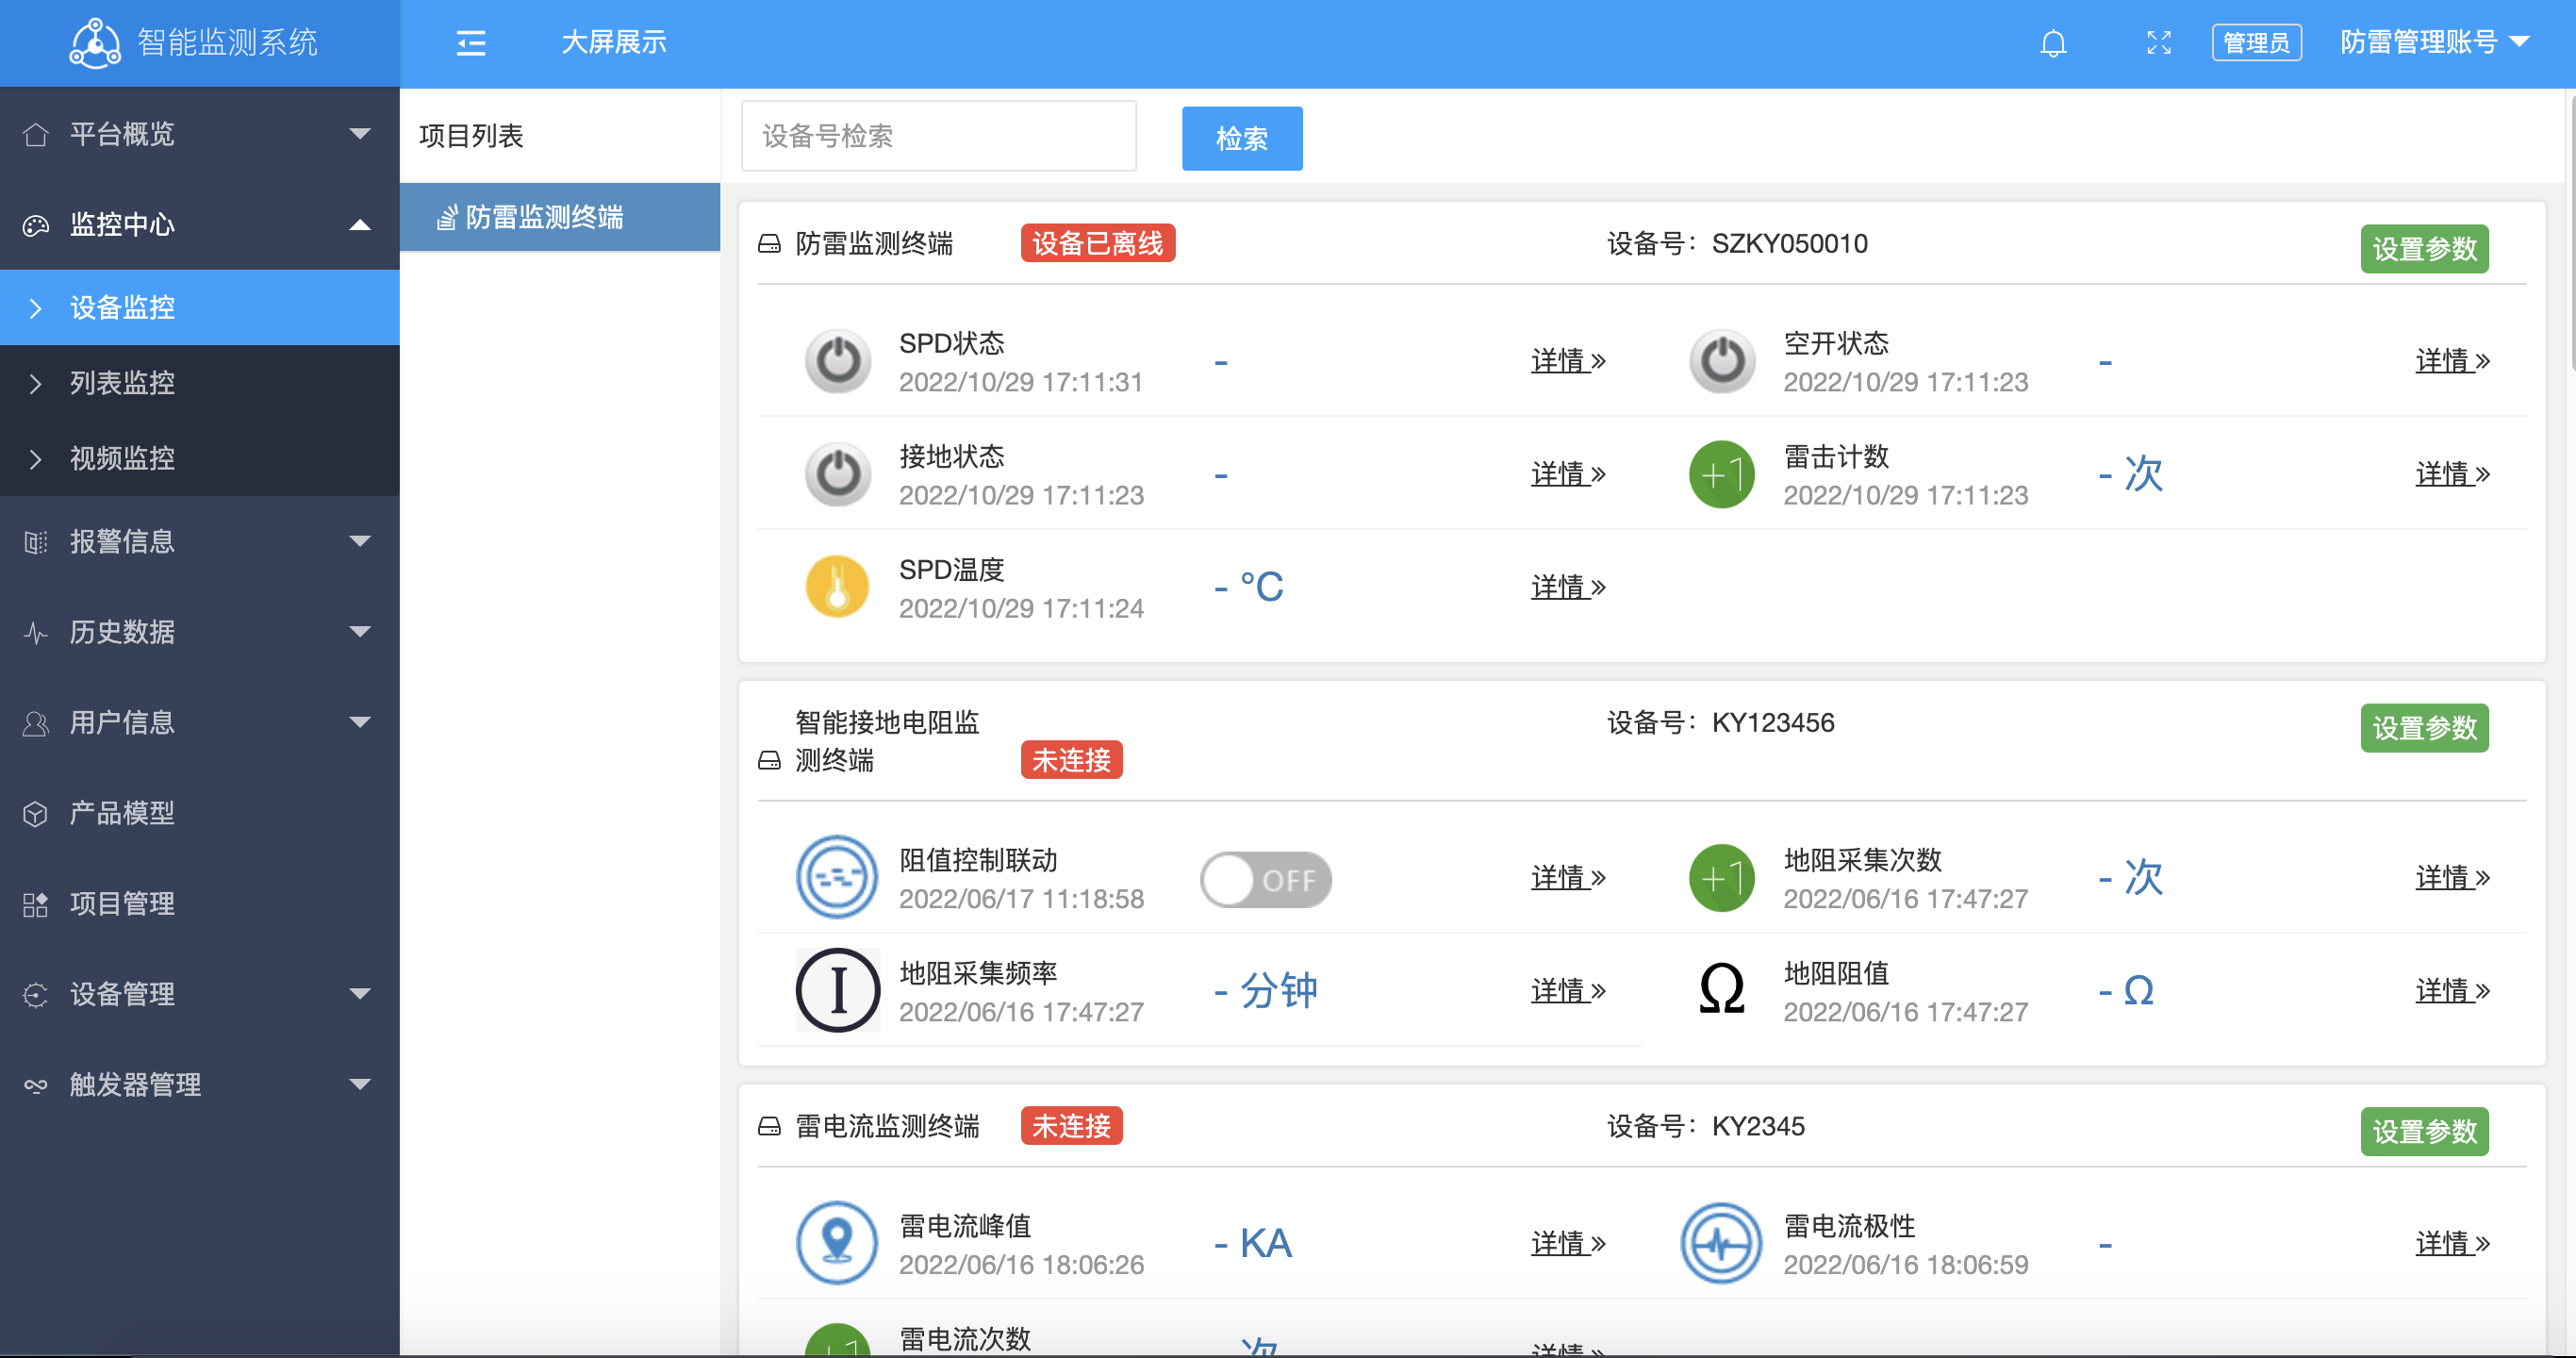Screen dimensions: 2576x1358
Task: Click the SPD温度 thermometer icon
Action: click(838, 586)
